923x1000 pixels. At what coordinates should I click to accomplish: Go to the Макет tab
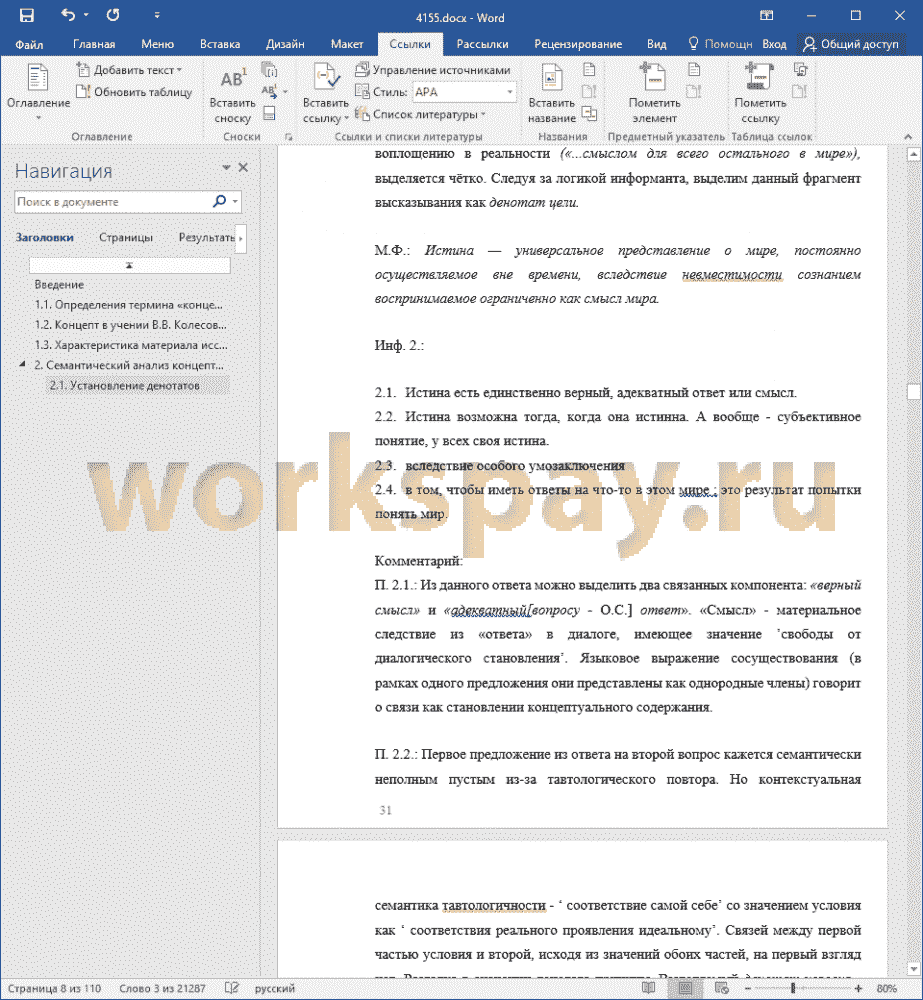[x=347, y=44]
